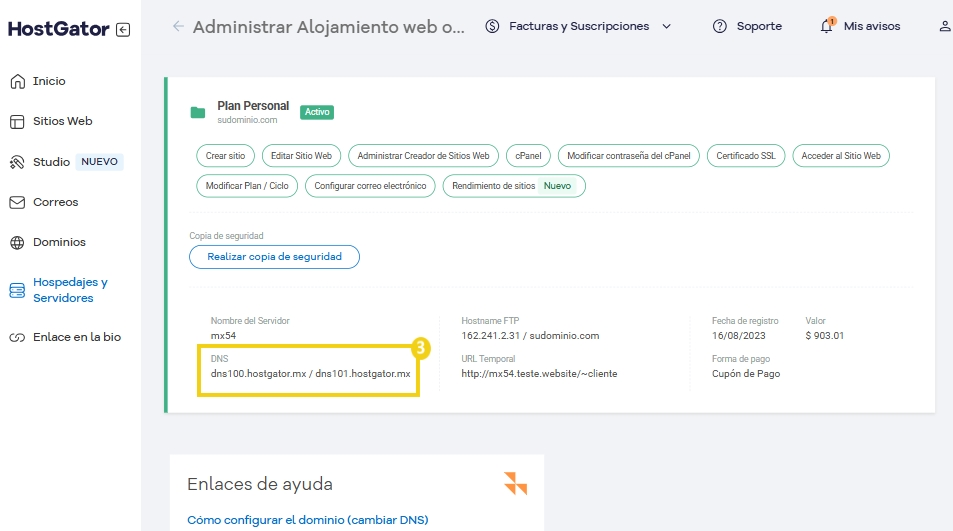Screen dimensions: 953x531
Task: Click the Enlaces de ayuda heading
Action: [260, 484]
